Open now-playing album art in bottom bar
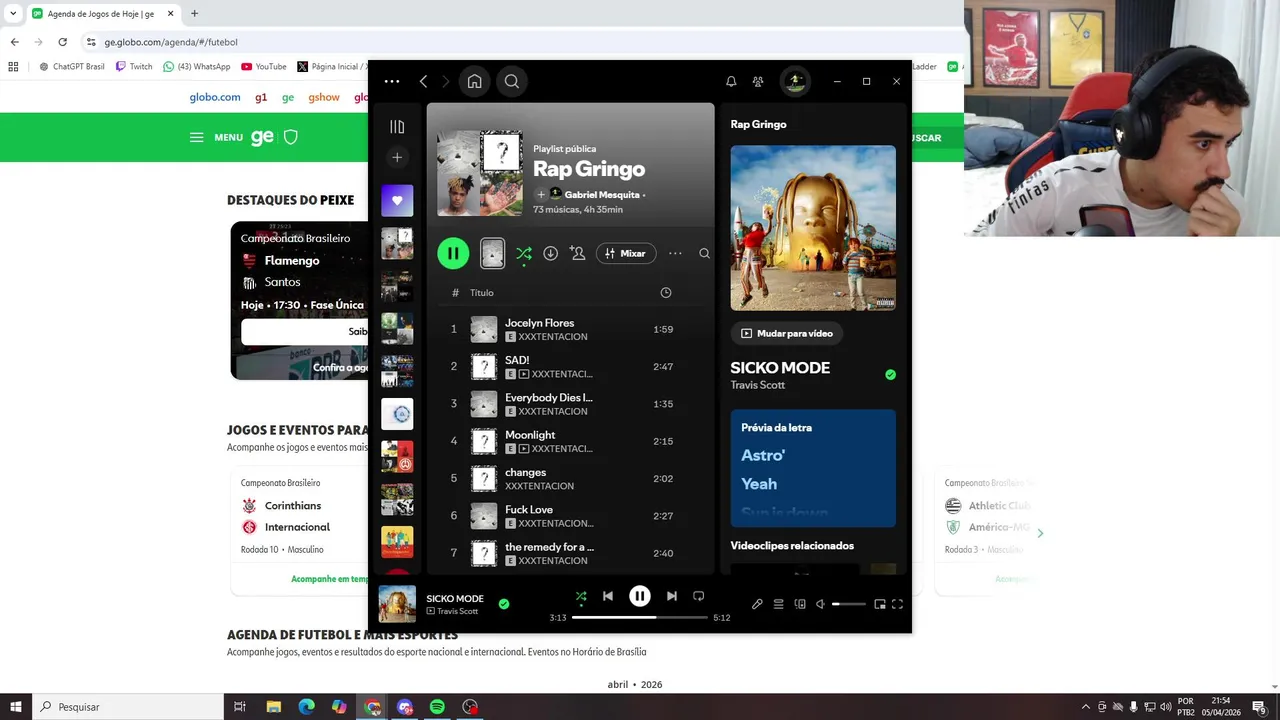 [x=397, y=604]
